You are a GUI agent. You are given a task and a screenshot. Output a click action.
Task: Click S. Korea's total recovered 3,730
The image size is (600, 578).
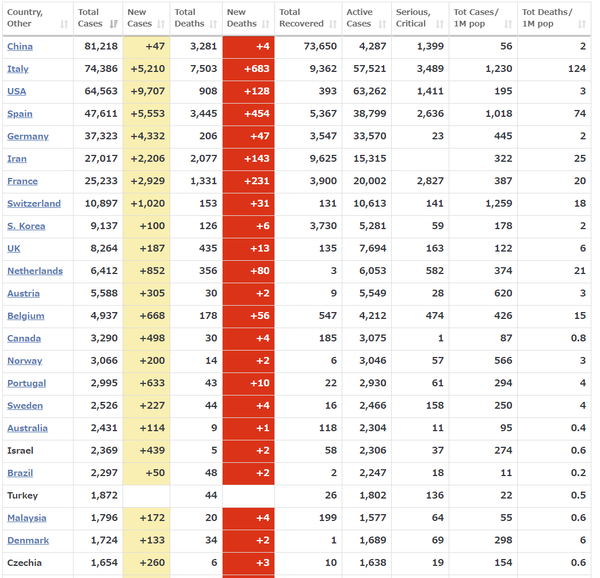pyautogui.click(x=323, y=226)
